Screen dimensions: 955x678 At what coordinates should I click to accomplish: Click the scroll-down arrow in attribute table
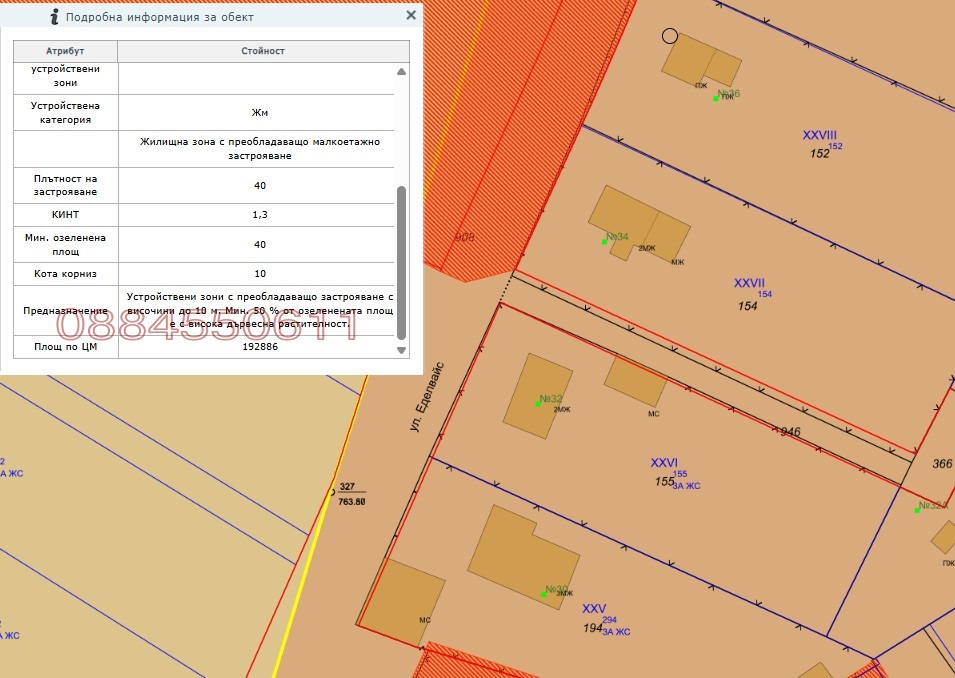(x=402, y=350)
